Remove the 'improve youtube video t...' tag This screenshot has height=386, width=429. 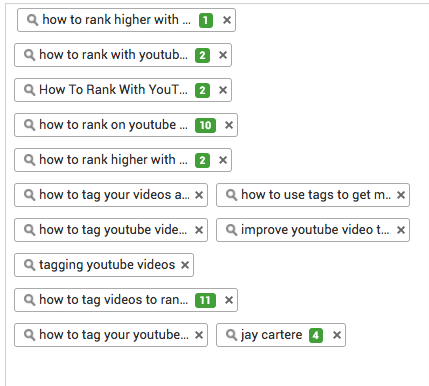pyautogui.click(x=401, y=230)
